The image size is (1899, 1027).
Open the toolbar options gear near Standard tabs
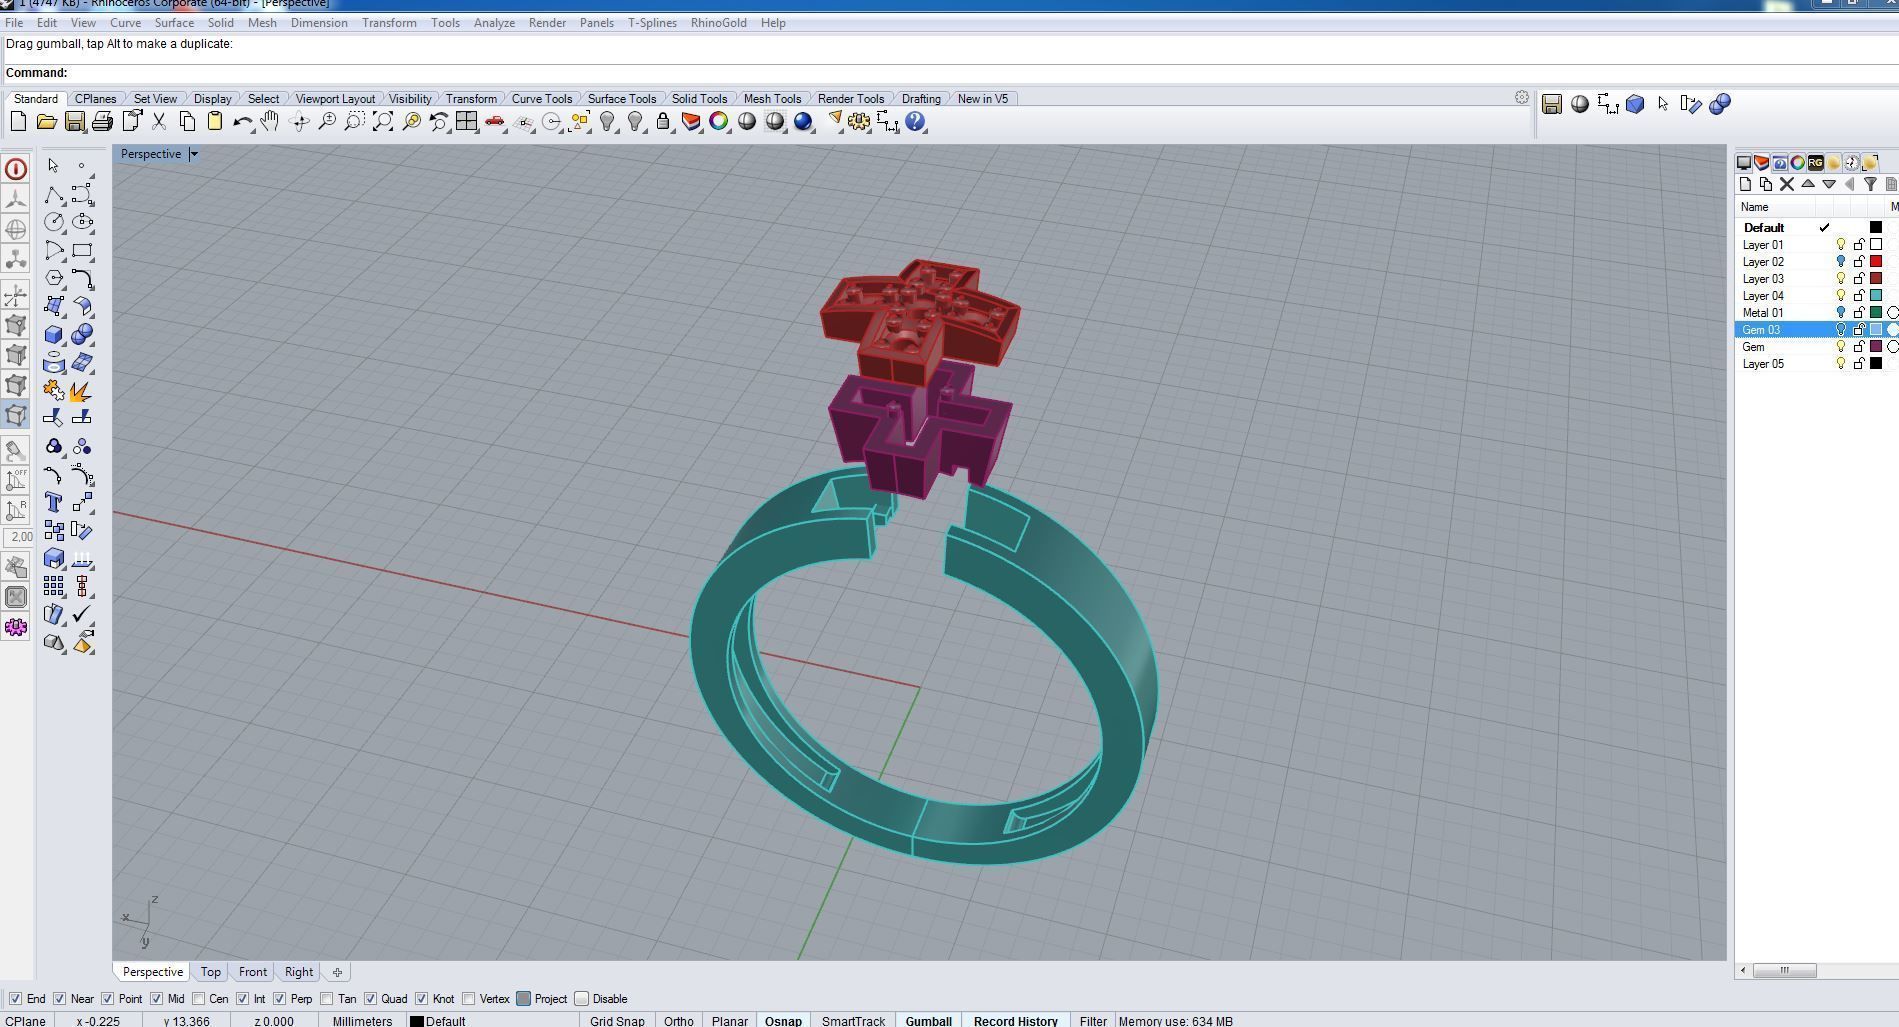pyautogui.click(x=1521, y=97)
